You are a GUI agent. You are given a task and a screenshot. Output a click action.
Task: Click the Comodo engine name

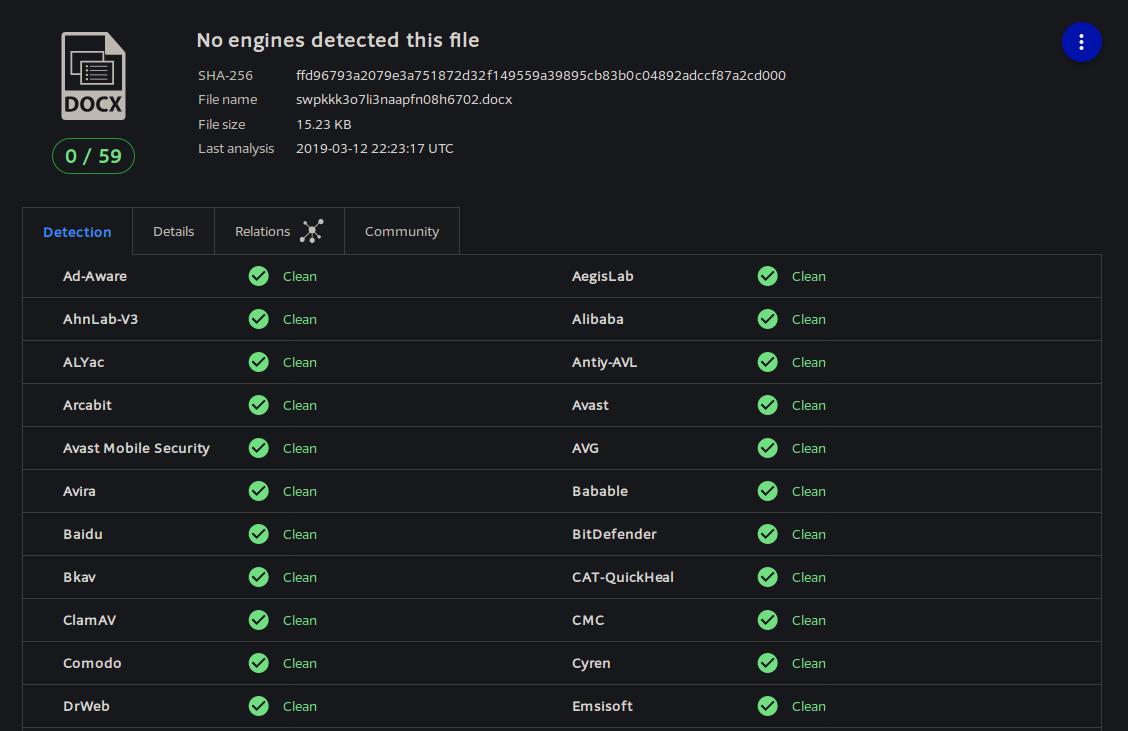coord(92,663)
